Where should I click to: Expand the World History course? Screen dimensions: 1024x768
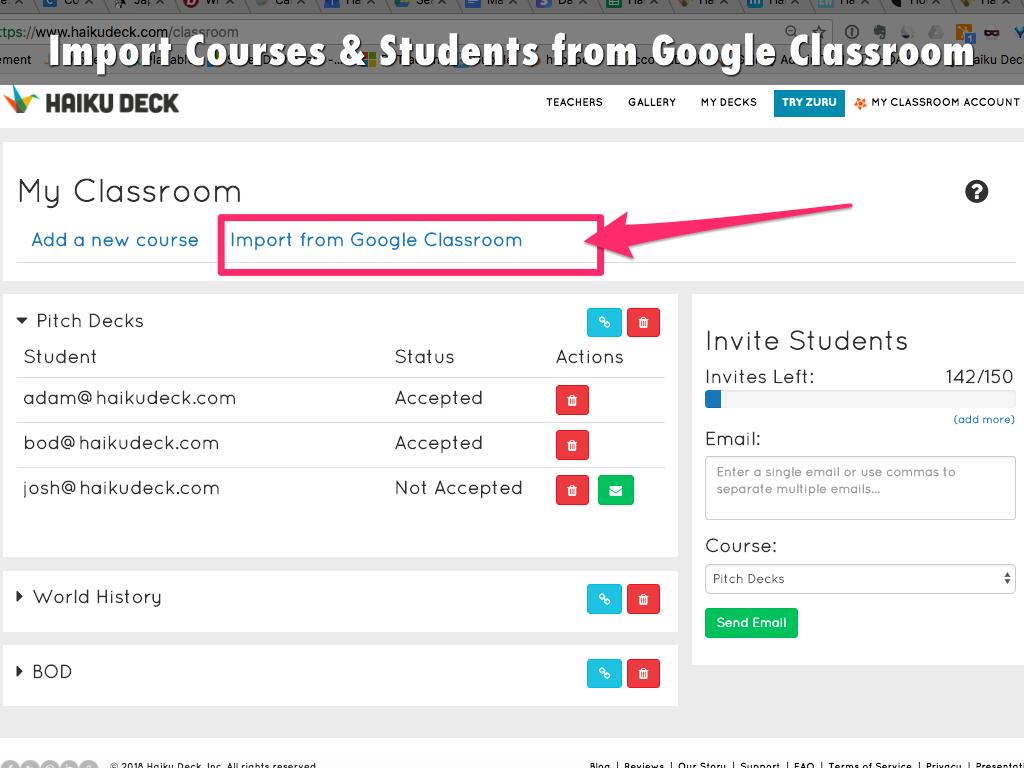tap(20, 597)
